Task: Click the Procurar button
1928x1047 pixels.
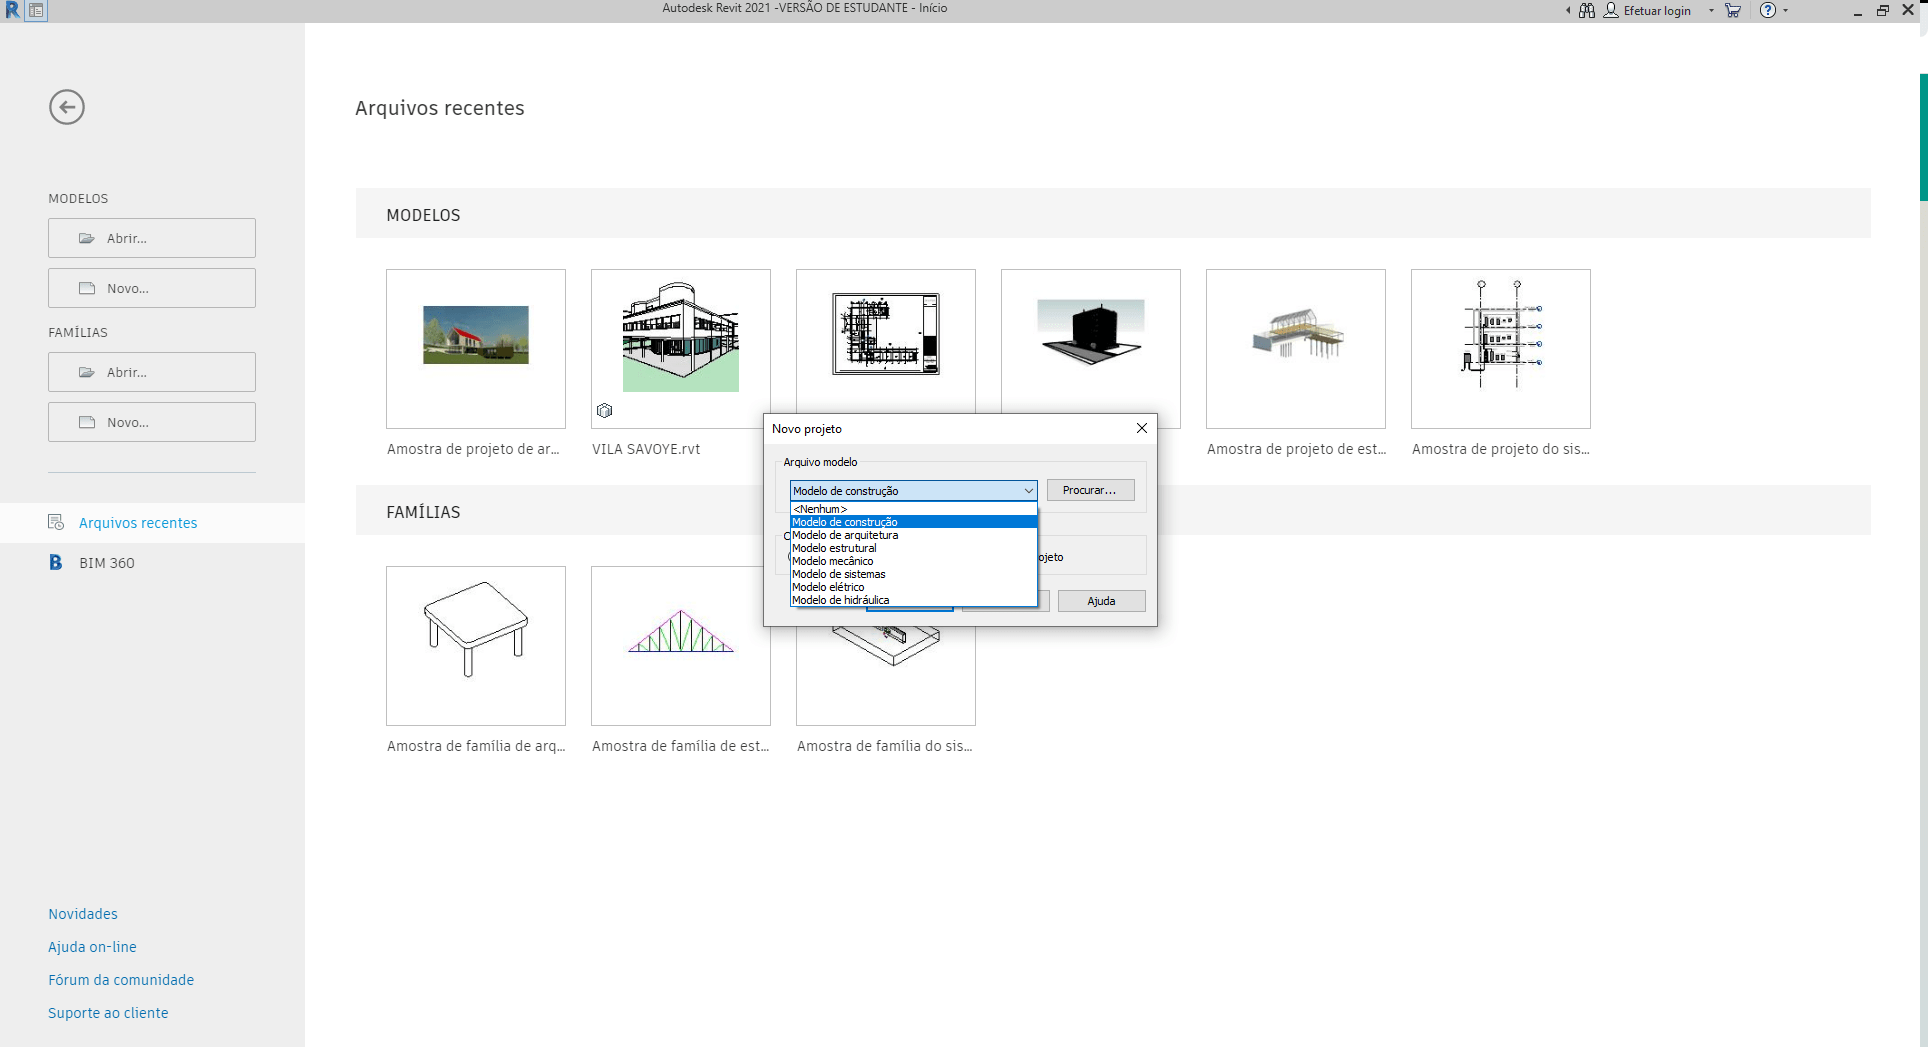Action: (1090, 490)
